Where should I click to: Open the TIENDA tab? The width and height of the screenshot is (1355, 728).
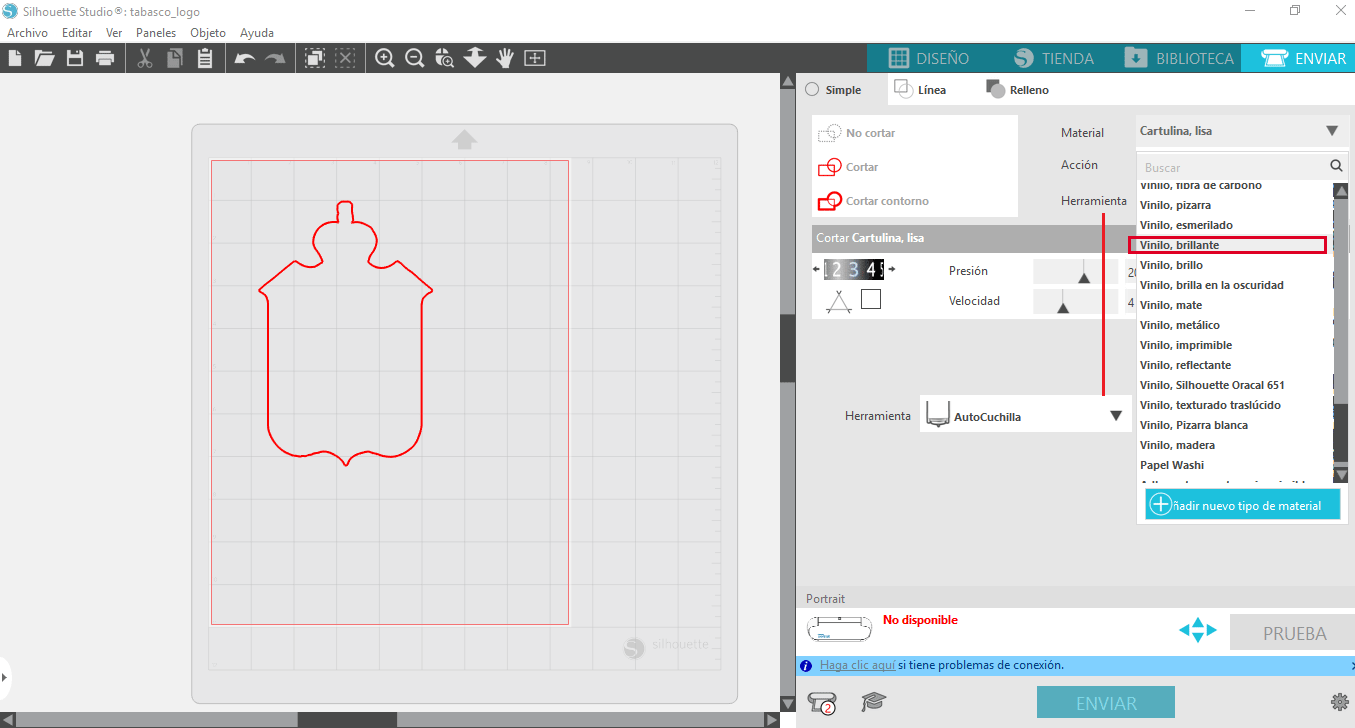pos(1053,58)
